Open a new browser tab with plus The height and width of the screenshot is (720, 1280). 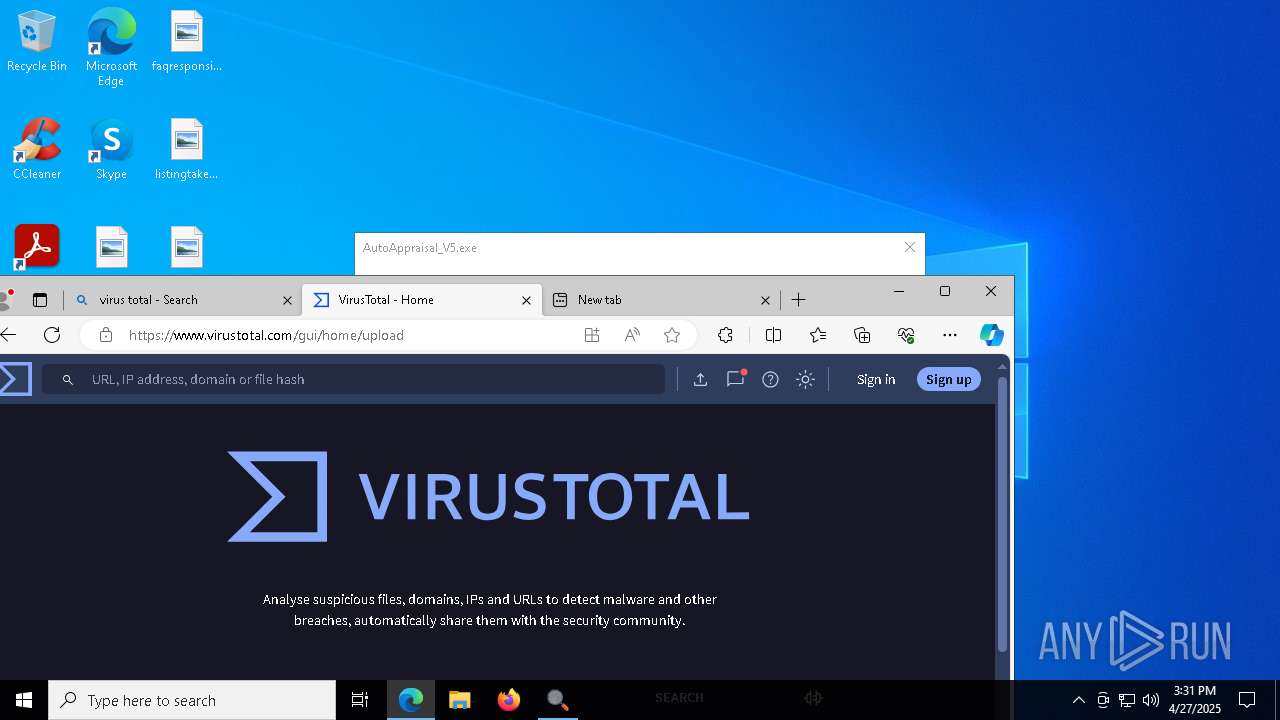tap(798, 300)
